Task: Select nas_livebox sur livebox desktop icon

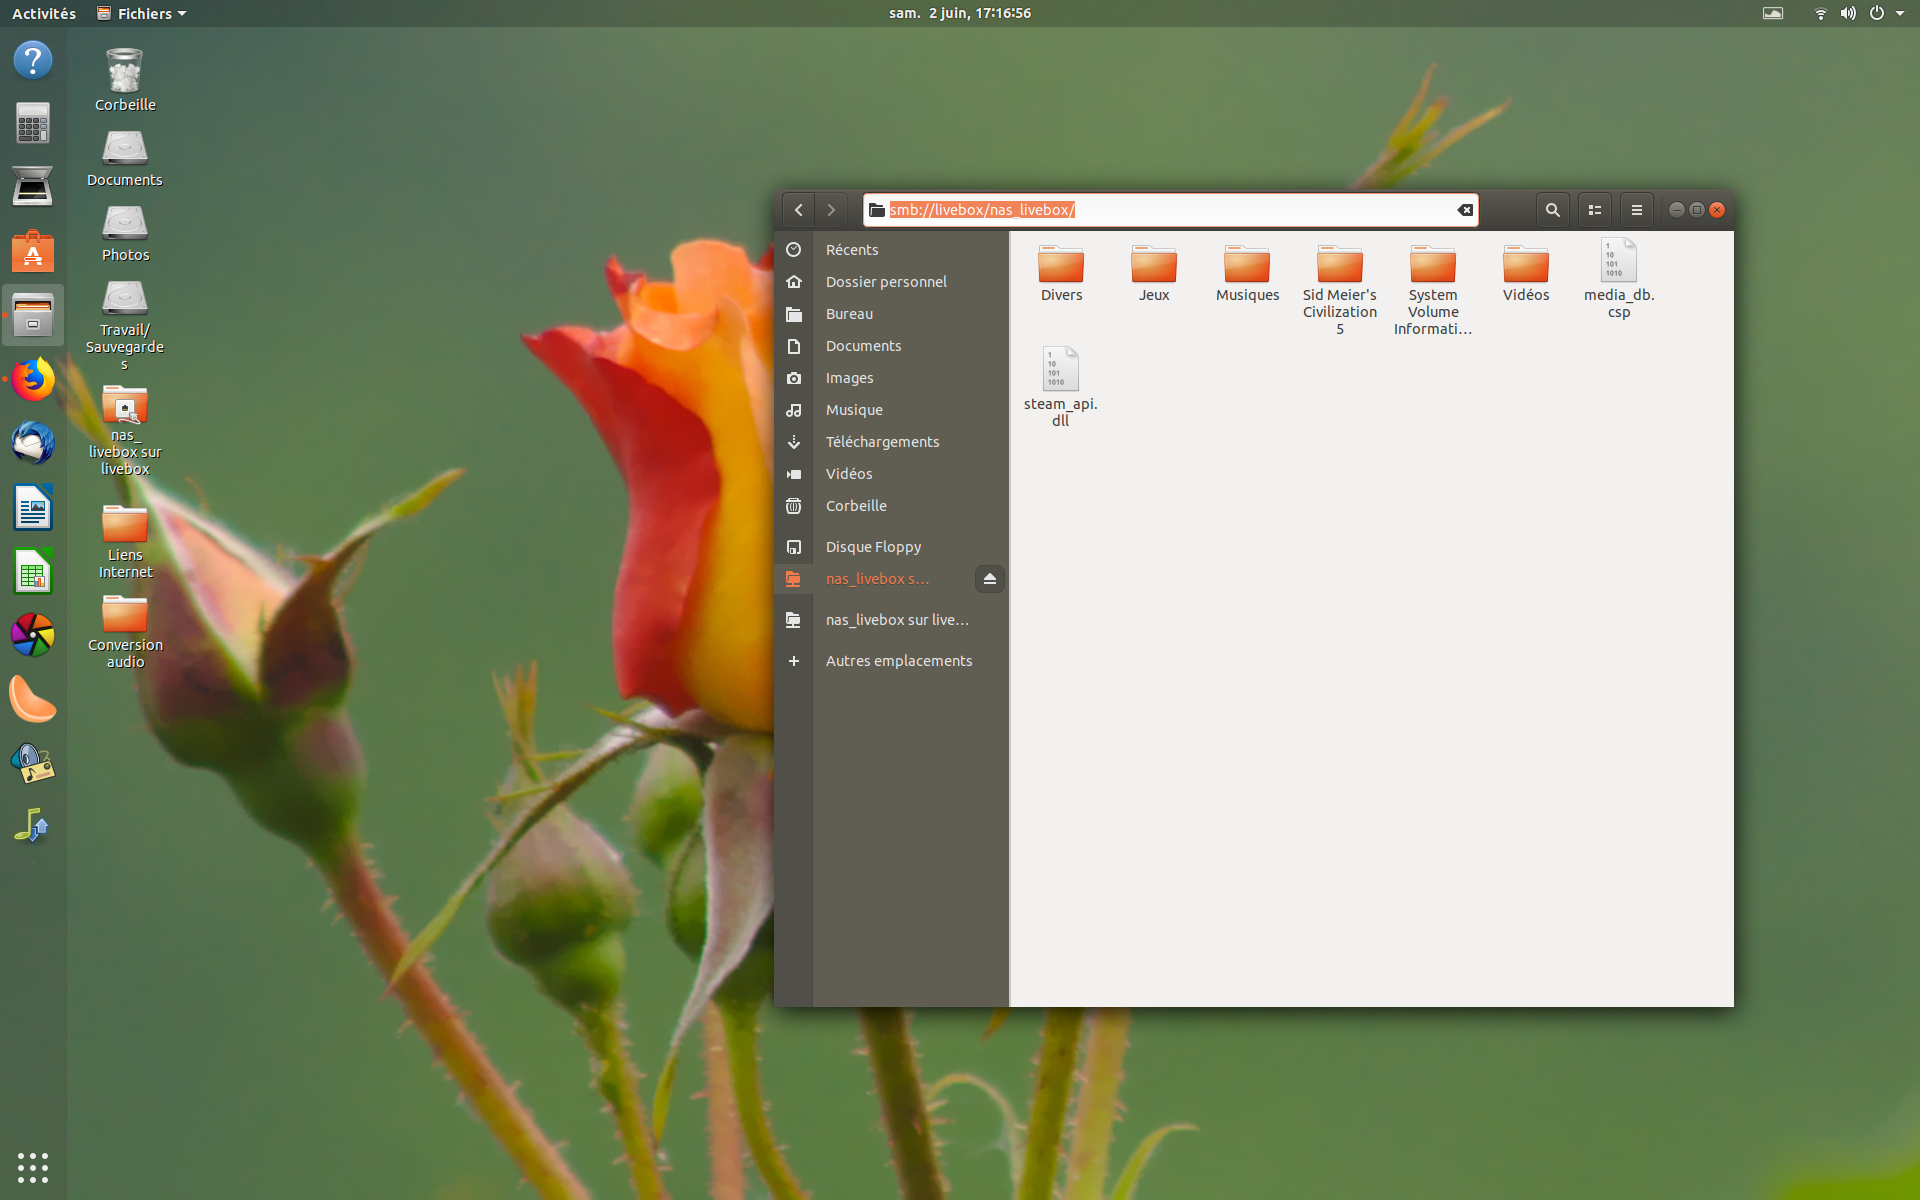Action: tap(125, 430)
